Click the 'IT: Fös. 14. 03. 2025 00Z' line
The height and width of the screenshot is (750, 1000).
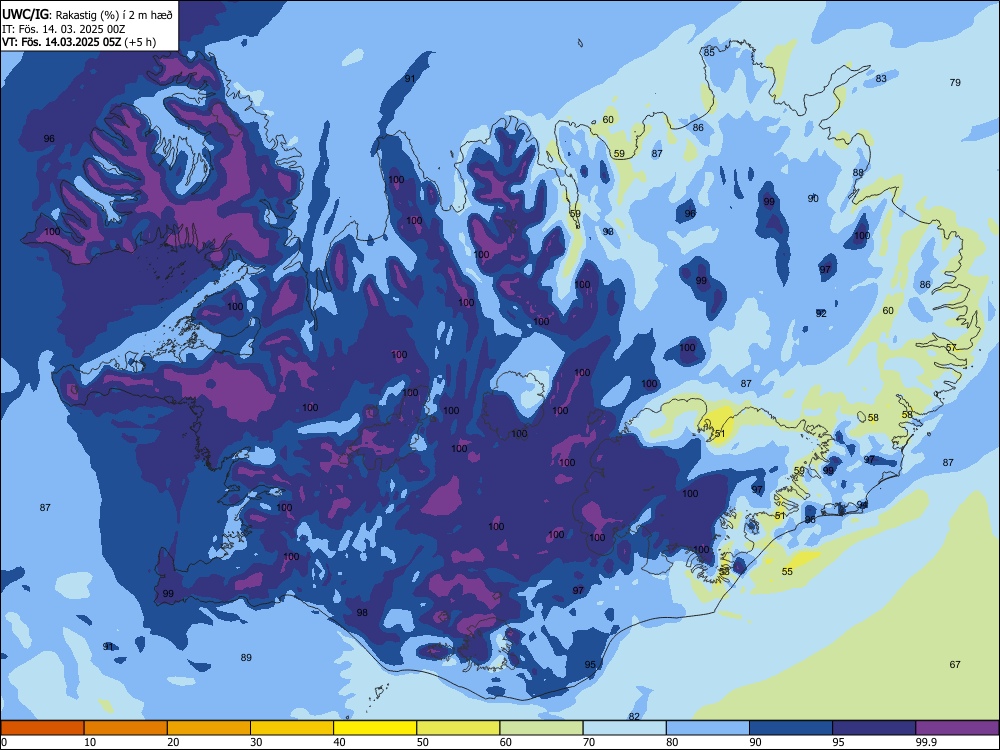64,29
